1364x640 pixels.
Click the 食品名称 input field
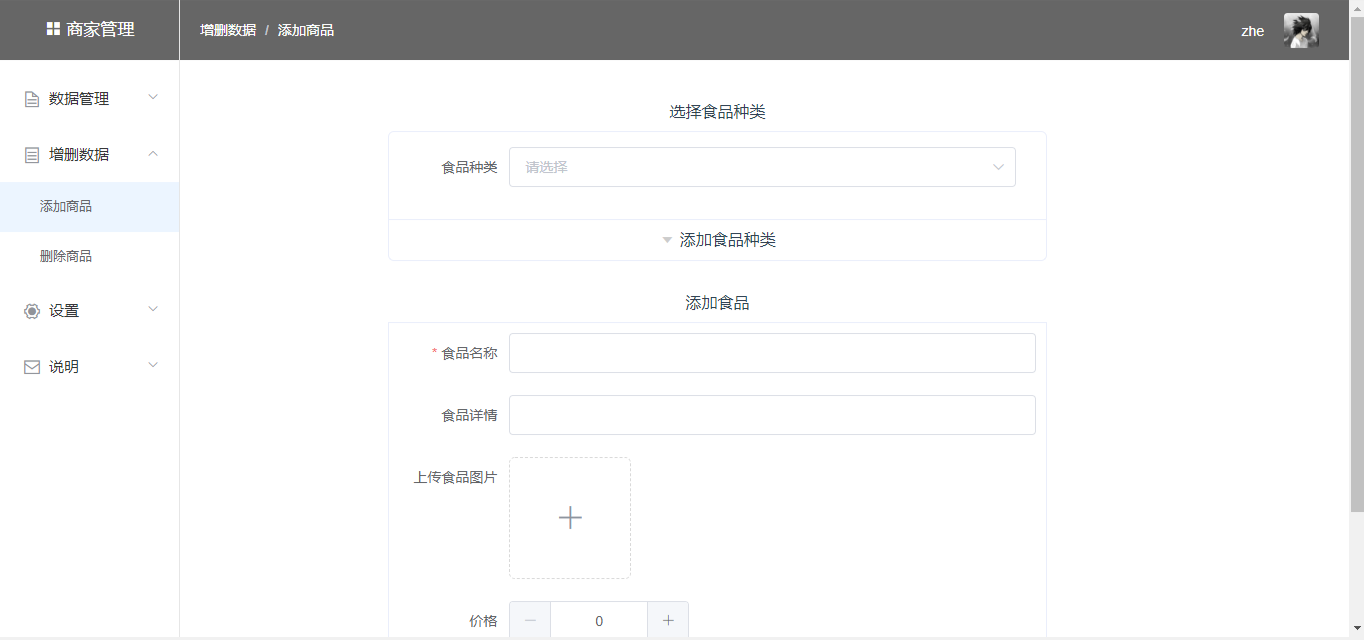coord(772,353)
